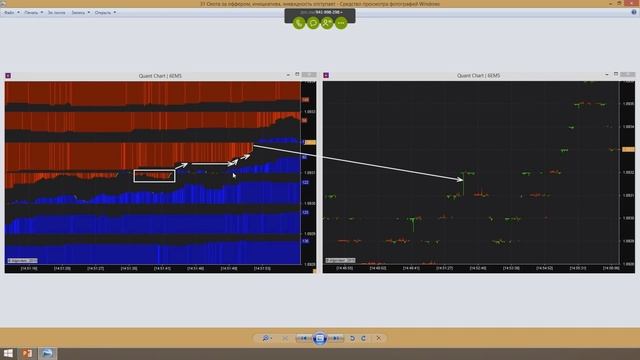Screen dimensions: 640x360
Task: Rotate the photo clockwise
Action: pos(364,338)
